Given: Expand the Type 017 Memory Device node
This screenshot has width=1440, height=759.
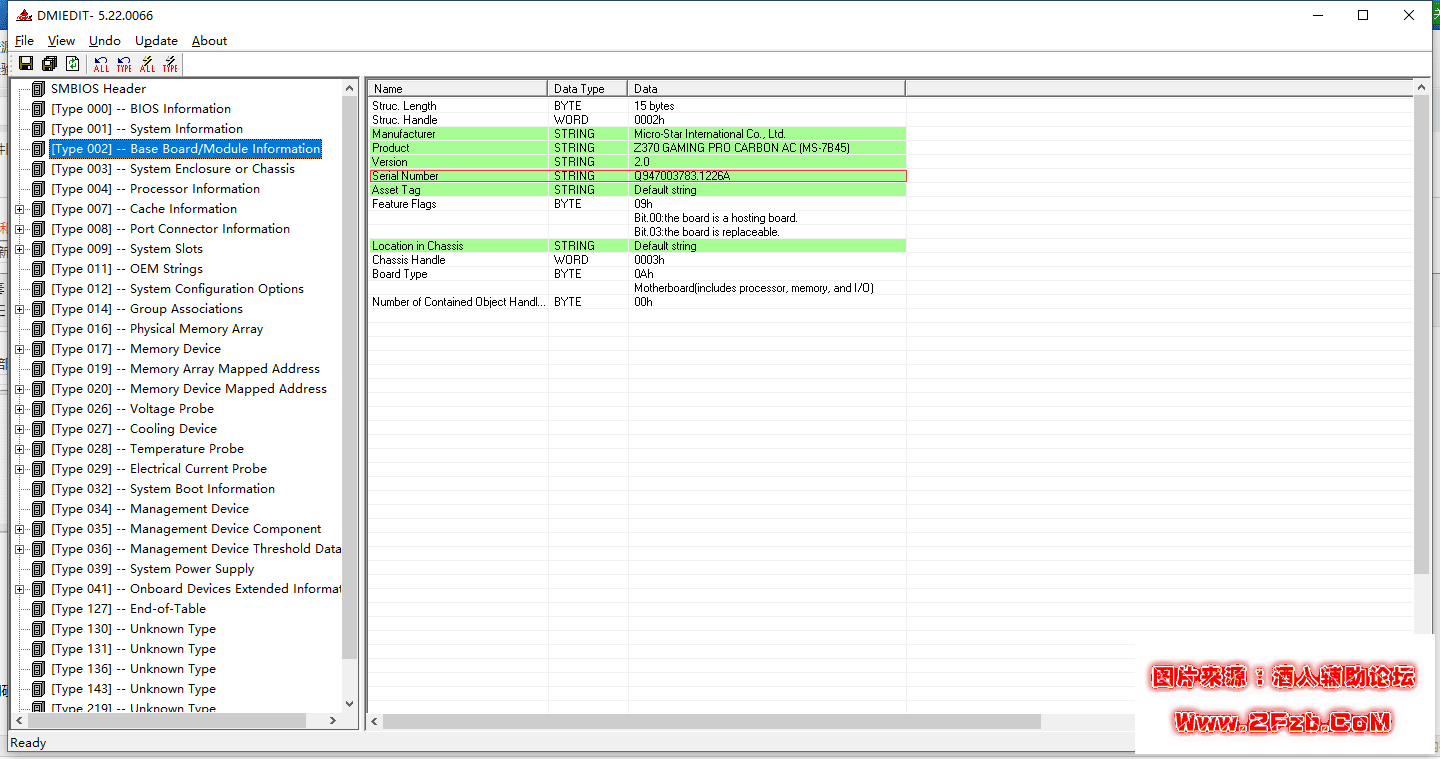Looking at the screenshot, I should (x=20, y=349).
